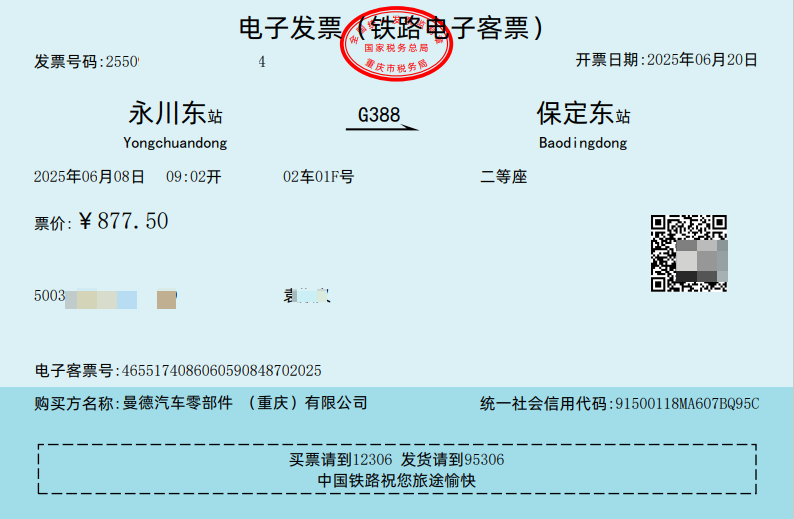Click the 统一社会信用代码 credit code value
The height and width of the screenshot is (519, 794).
pyautogui.click(x=685, y=404)
